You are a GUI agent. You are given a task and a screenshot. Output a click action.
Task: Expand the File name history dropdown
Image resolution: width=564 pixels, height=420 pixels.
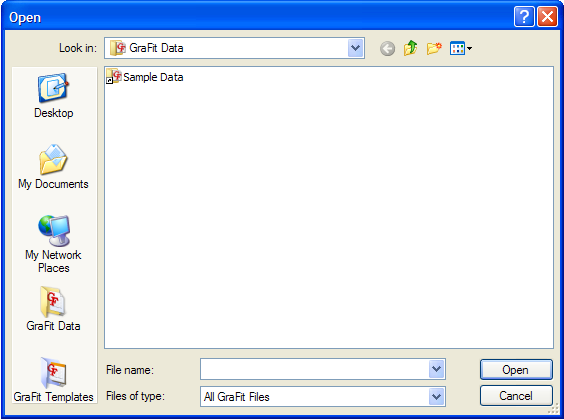click(x=437, y=369)
